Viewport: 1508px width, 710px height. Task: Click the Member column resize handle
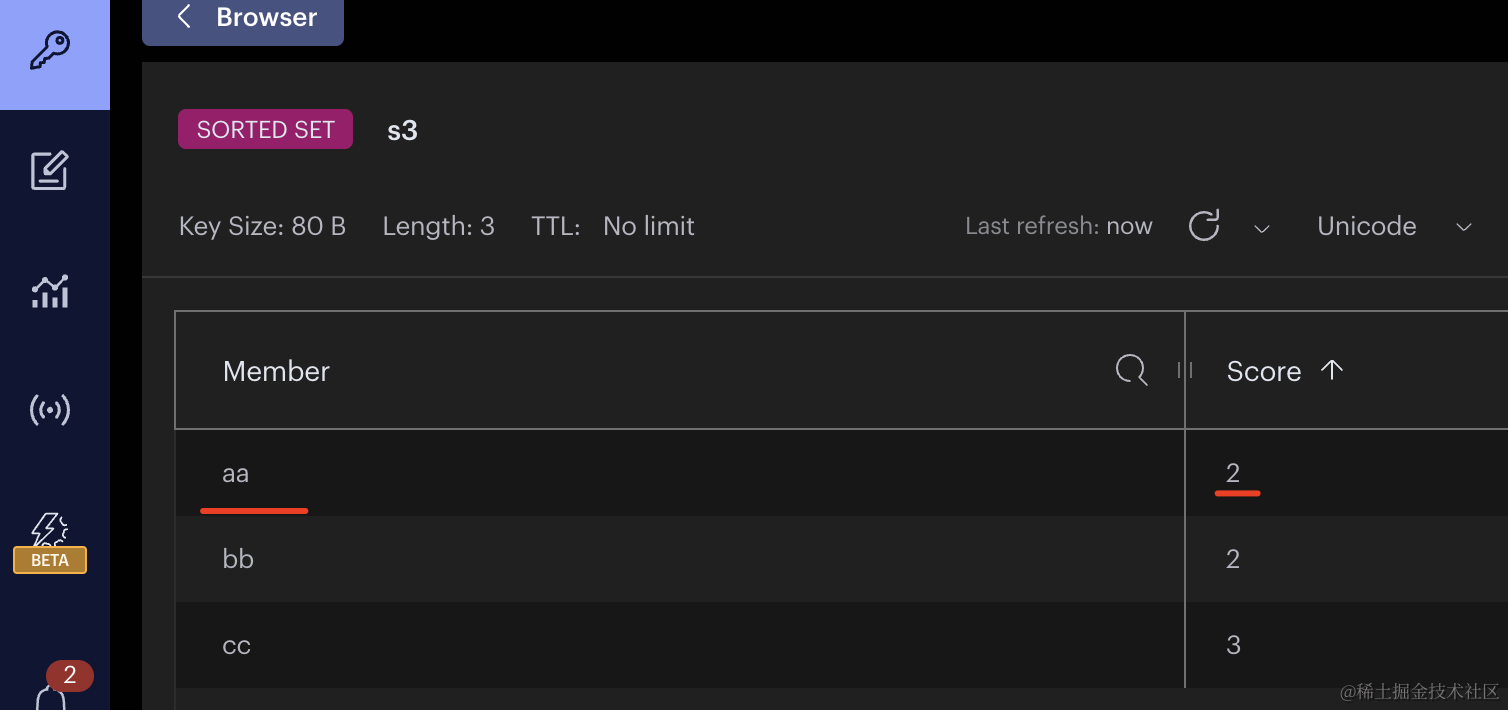(1185, 371)
